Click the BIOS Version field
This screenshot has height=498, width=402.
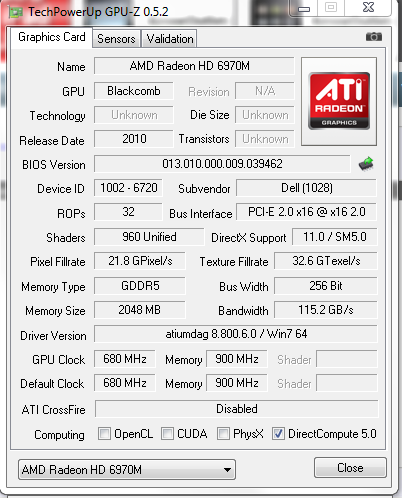click(x=222, y=164)
